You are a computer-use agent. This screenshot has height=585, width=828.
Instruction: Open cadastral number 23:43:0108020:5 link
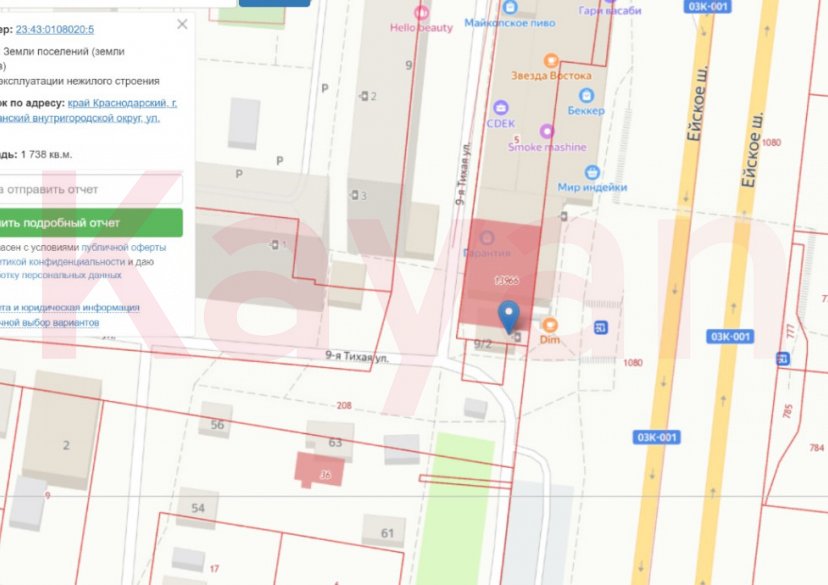(55, 29)
